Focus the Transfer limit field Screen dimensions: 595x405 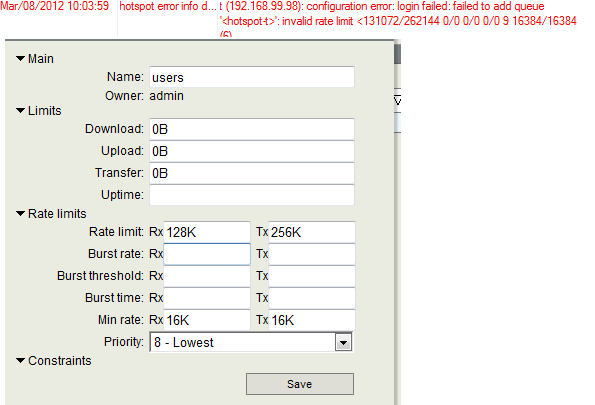(252, 173)
